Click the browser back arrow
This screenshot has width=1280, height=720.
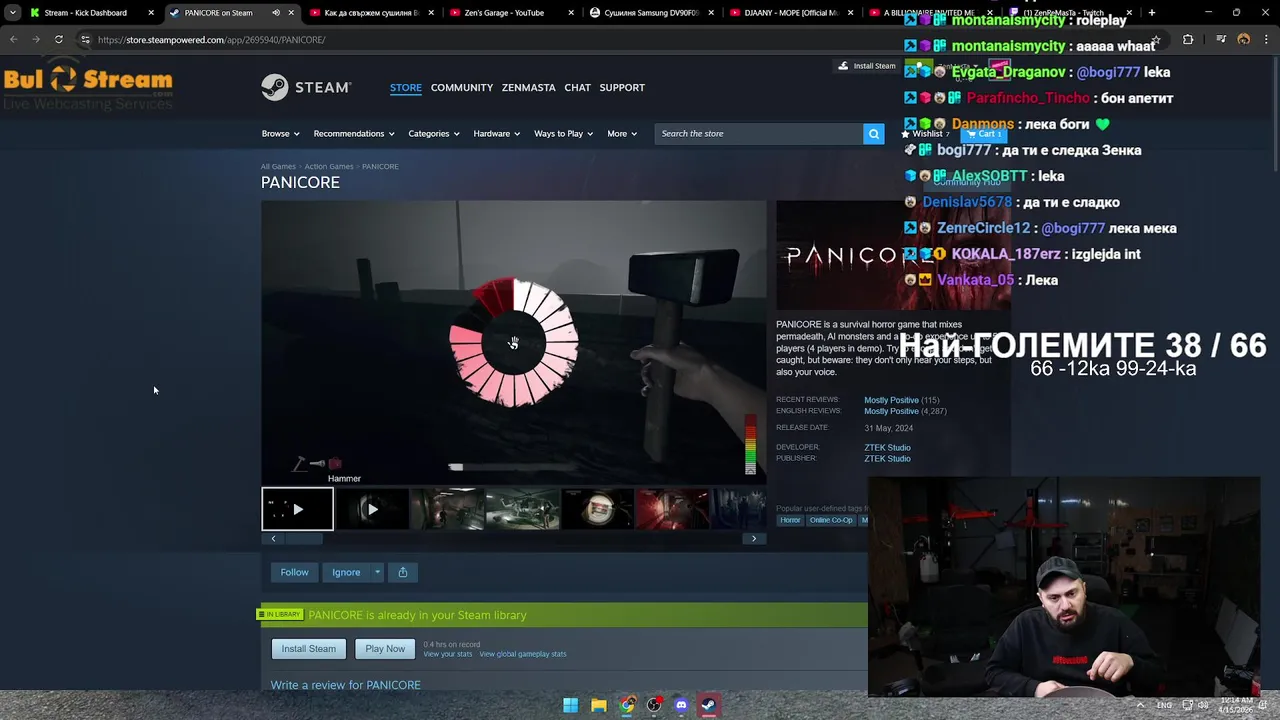pos(13,39)
